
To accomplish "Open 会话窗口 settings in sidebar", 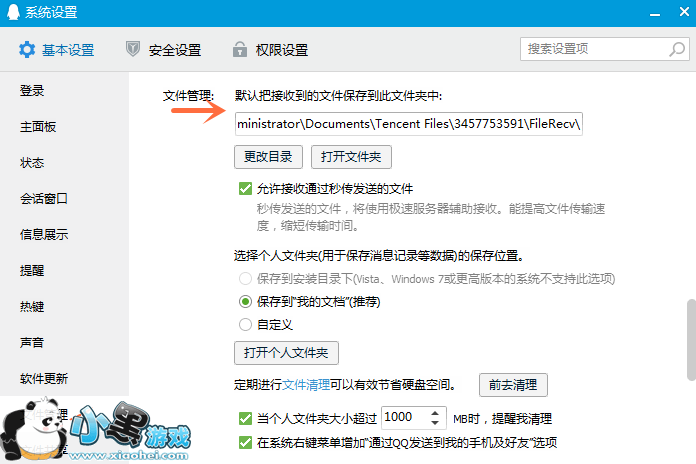I will (44, 198).
